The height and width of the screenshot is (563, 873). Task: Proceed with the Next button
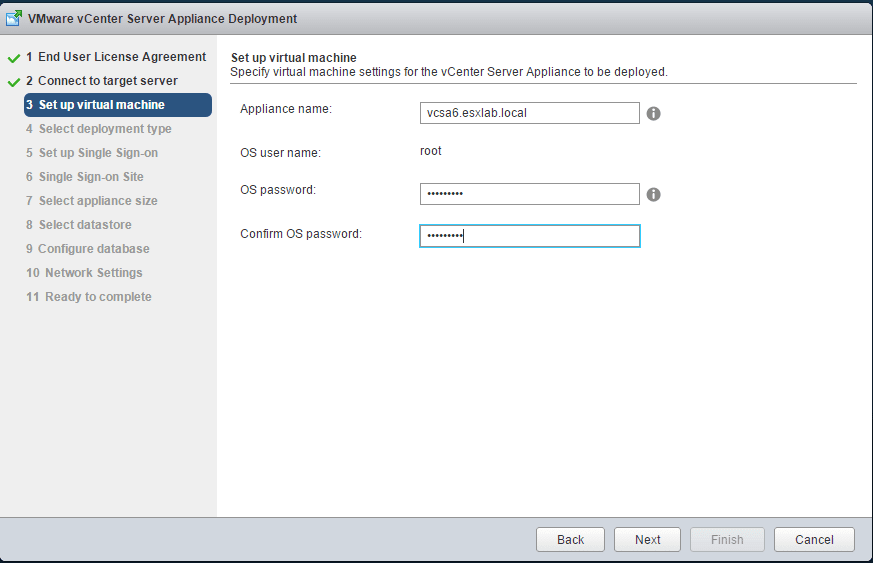point(647,540)
